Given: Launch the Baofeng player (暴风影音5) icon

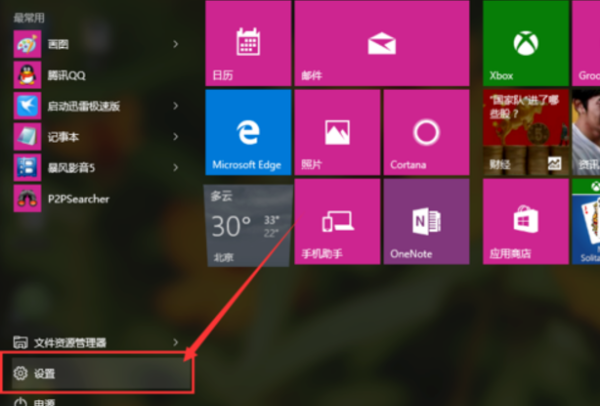Looking at the screenshot, I should (x=28, y=168).
